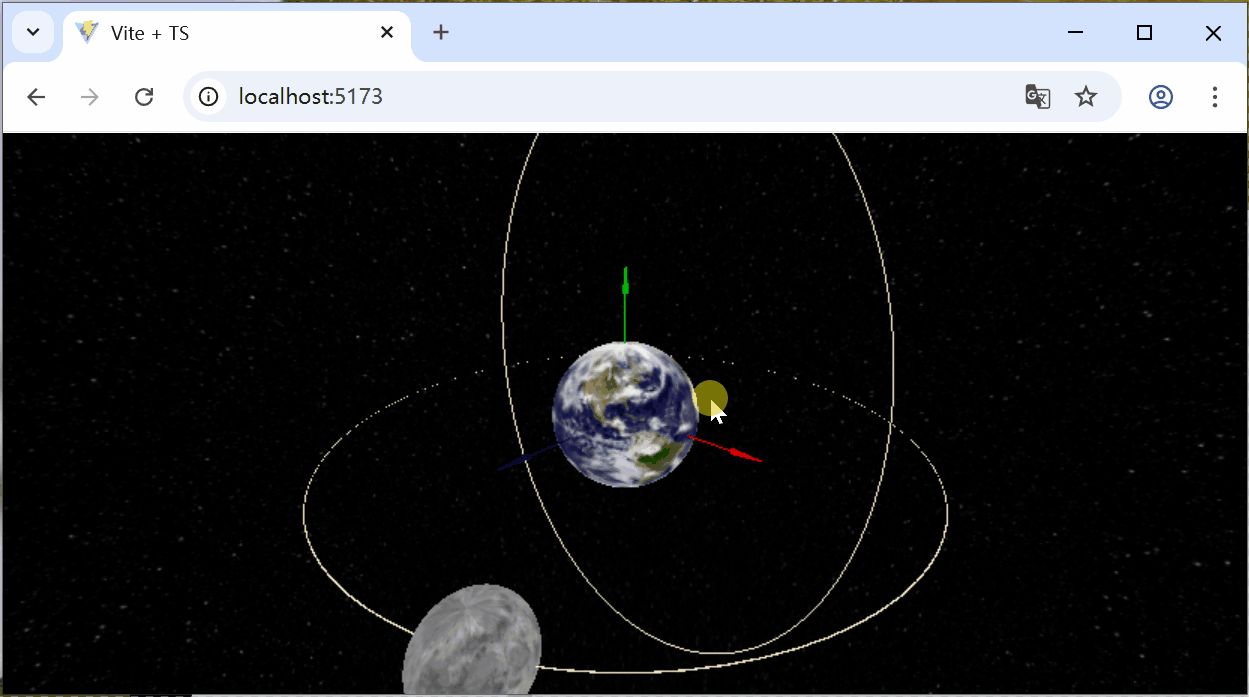This screenshot has height=697, width=1249.
Task: Click the browser forward arrow
Action: click(90, 97)
